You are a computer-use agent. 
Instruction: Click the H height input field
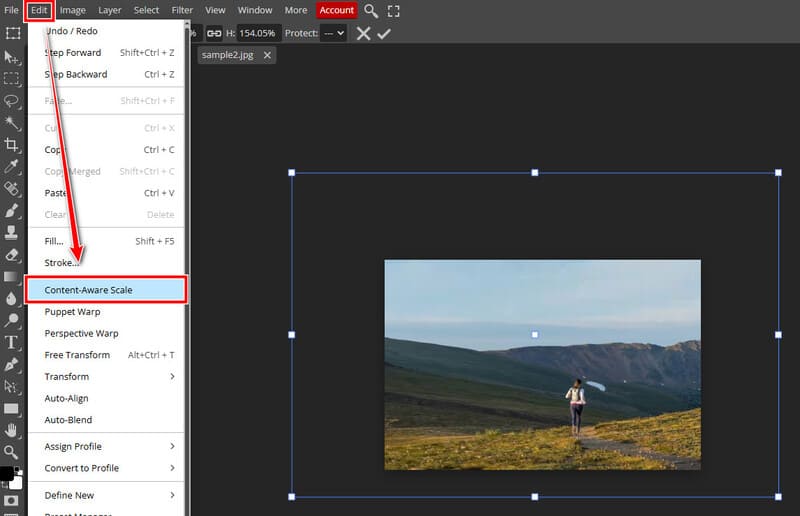(259, 33)
